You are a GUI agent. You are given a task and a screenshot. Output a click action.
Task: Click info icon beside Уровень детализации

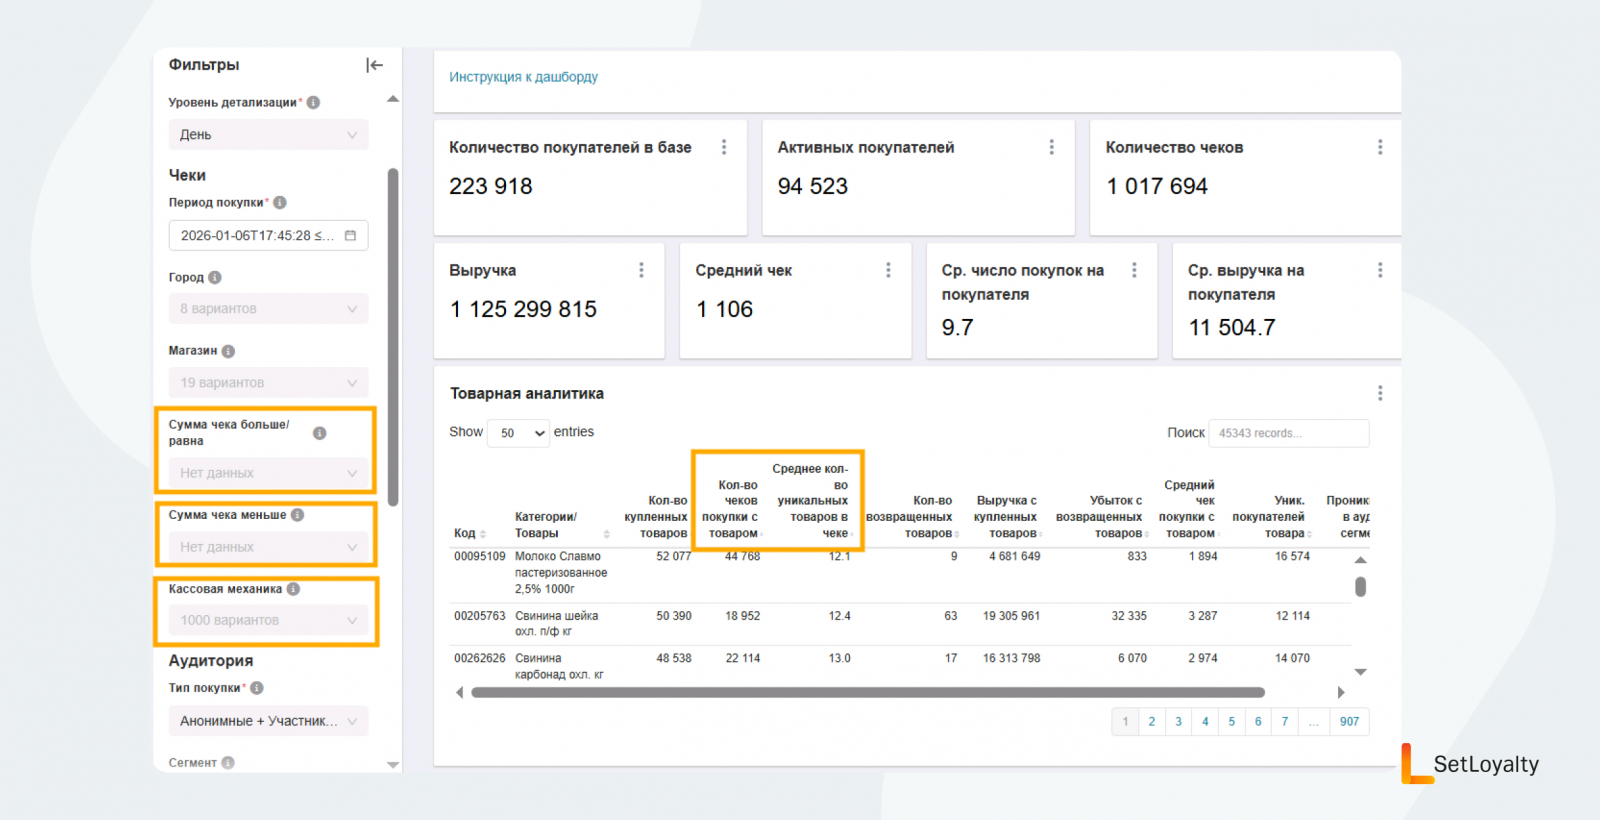tap(313, 102)
